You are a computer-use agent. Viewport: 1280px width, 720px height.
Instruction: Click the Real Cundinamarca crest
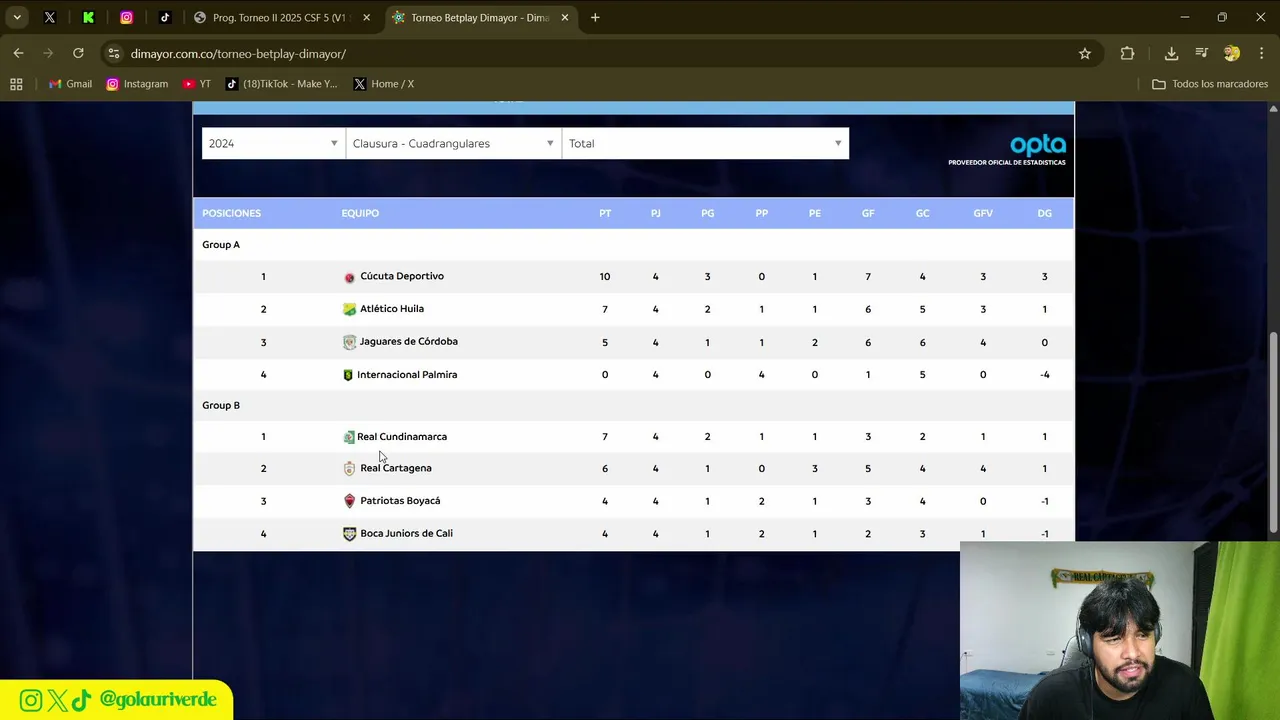tap(348, 437)
